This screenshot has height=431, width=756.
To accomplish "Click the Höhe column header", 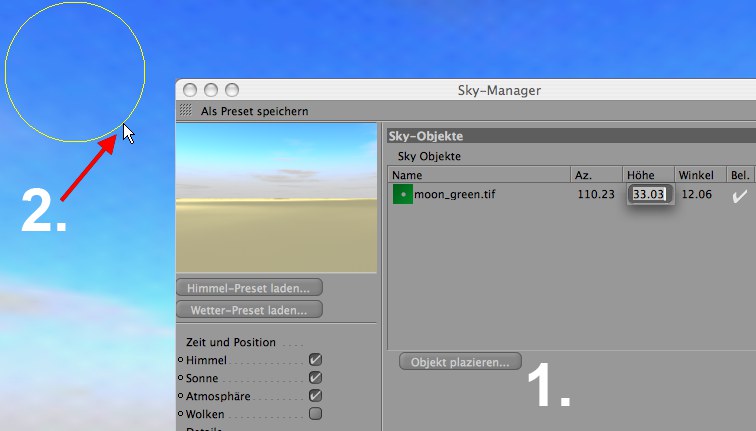I will click(648, 175).
